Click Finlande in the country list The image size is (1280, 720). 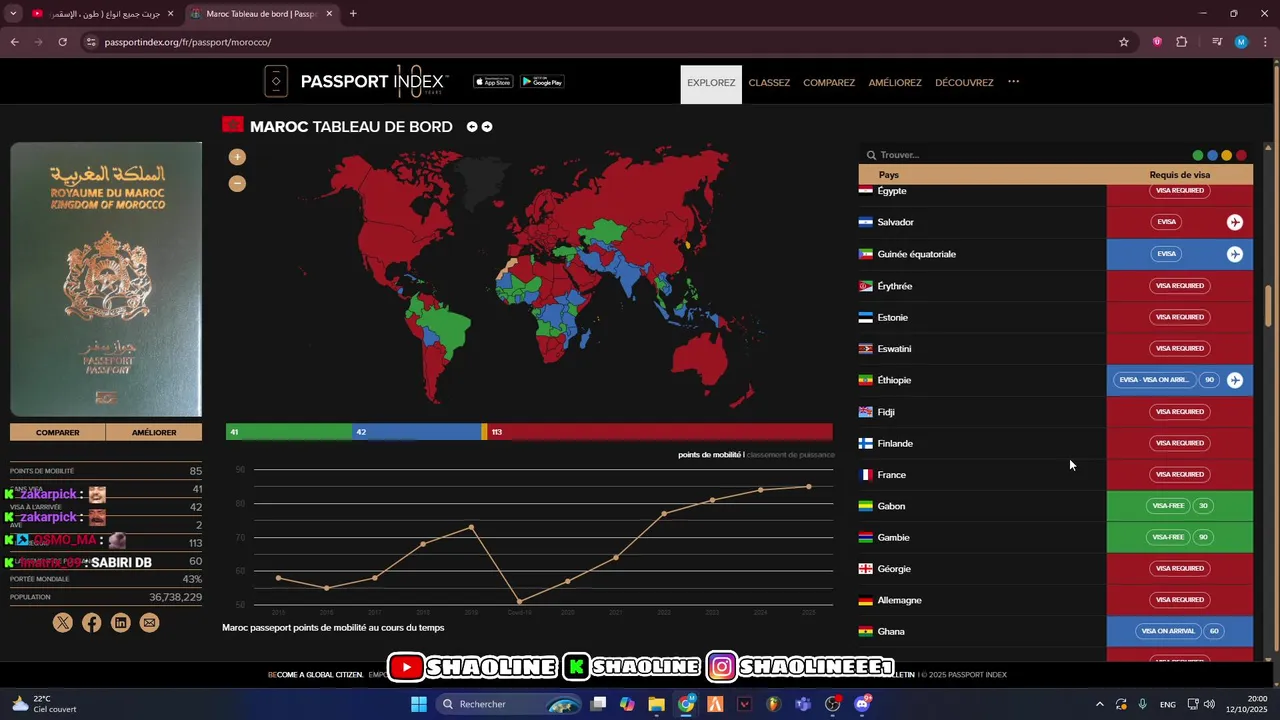895,443
